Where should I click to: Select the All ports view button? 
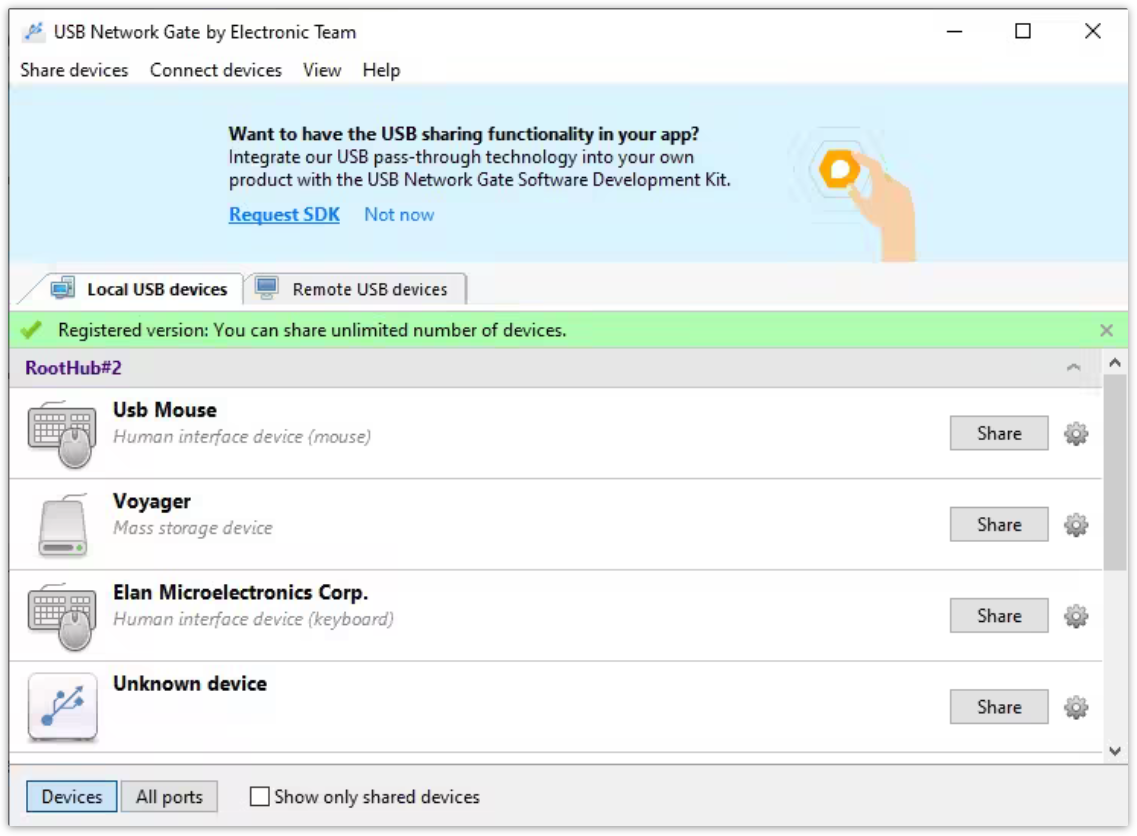point(169,796)
